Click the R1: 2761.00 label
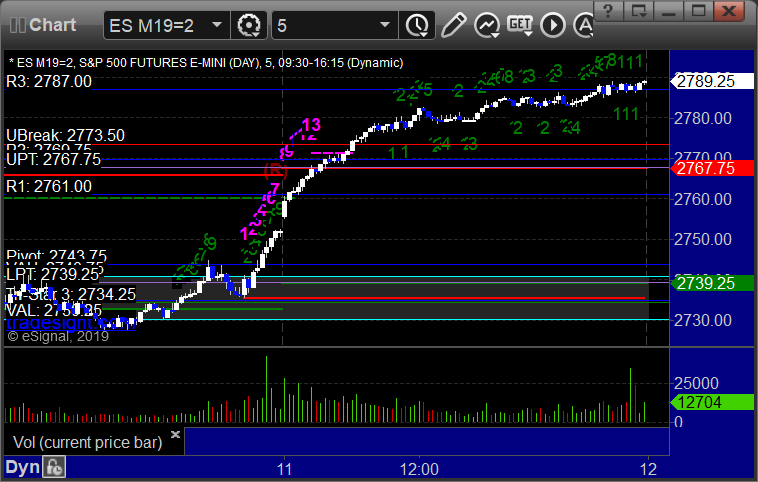Image resolution: width=758 pixels, height=482 pixels. click(x=49, y=186)
